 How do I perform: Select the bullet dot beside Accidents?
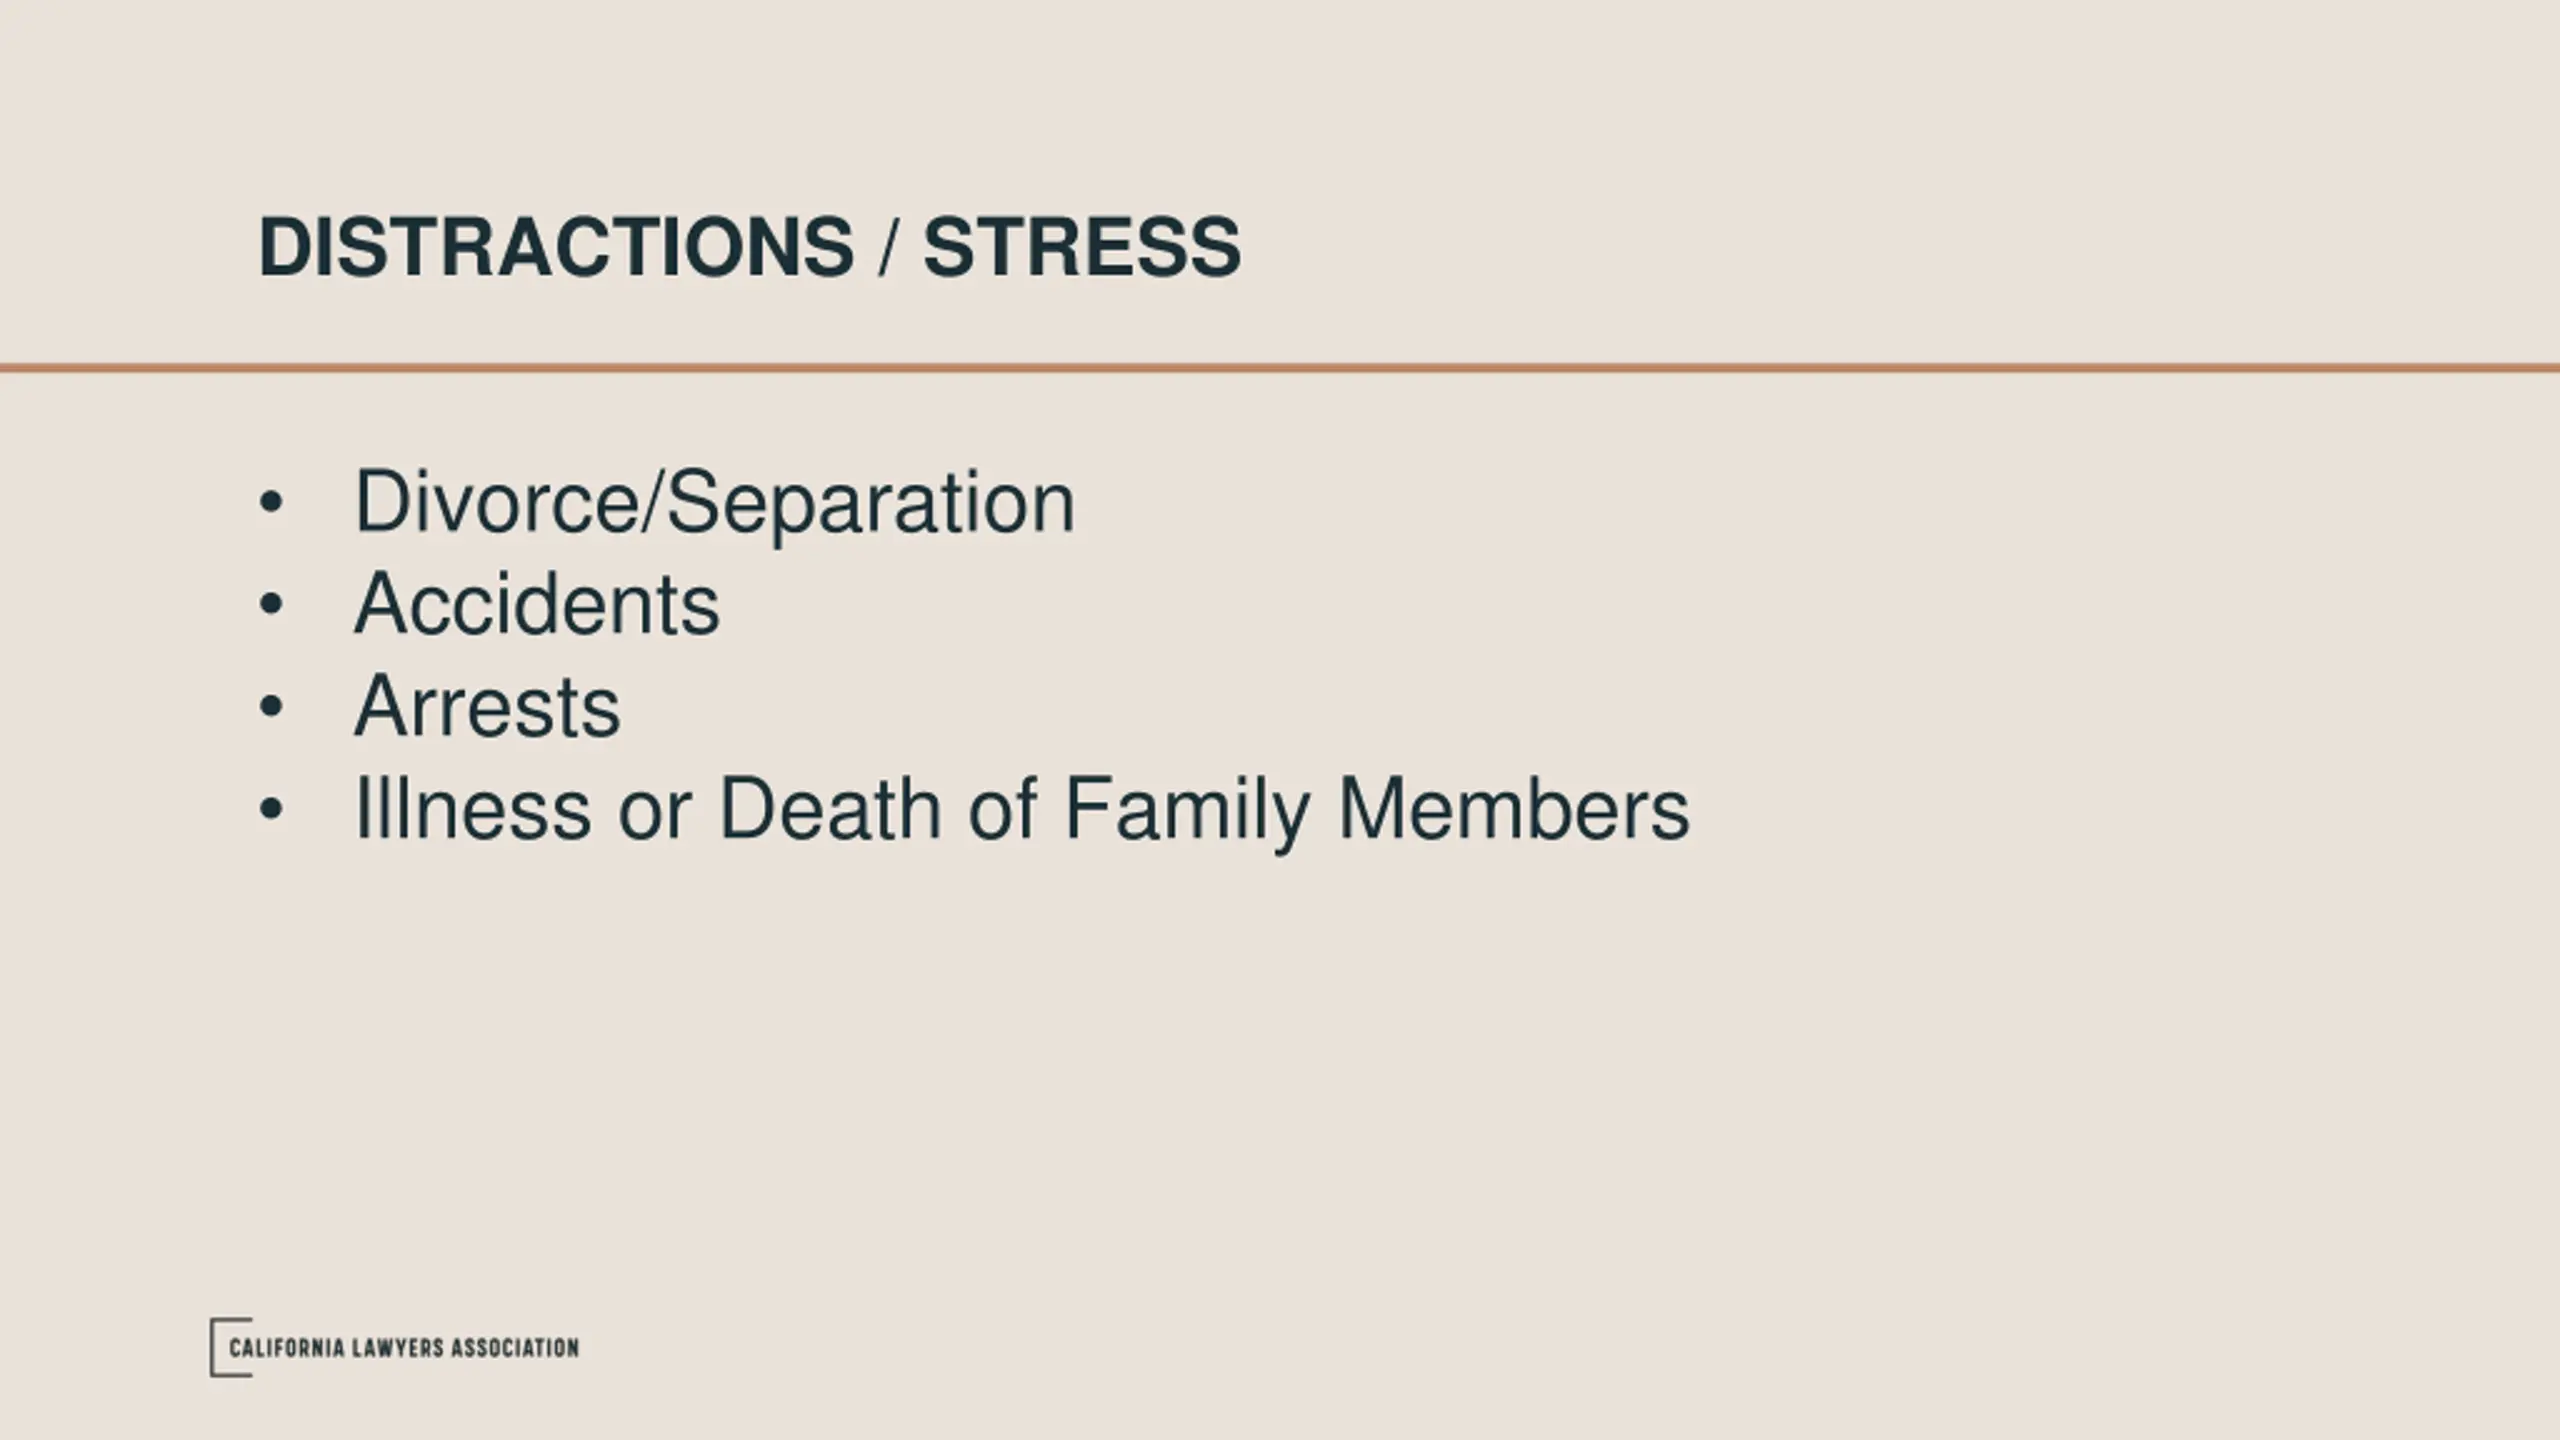[x=271, y=604]
